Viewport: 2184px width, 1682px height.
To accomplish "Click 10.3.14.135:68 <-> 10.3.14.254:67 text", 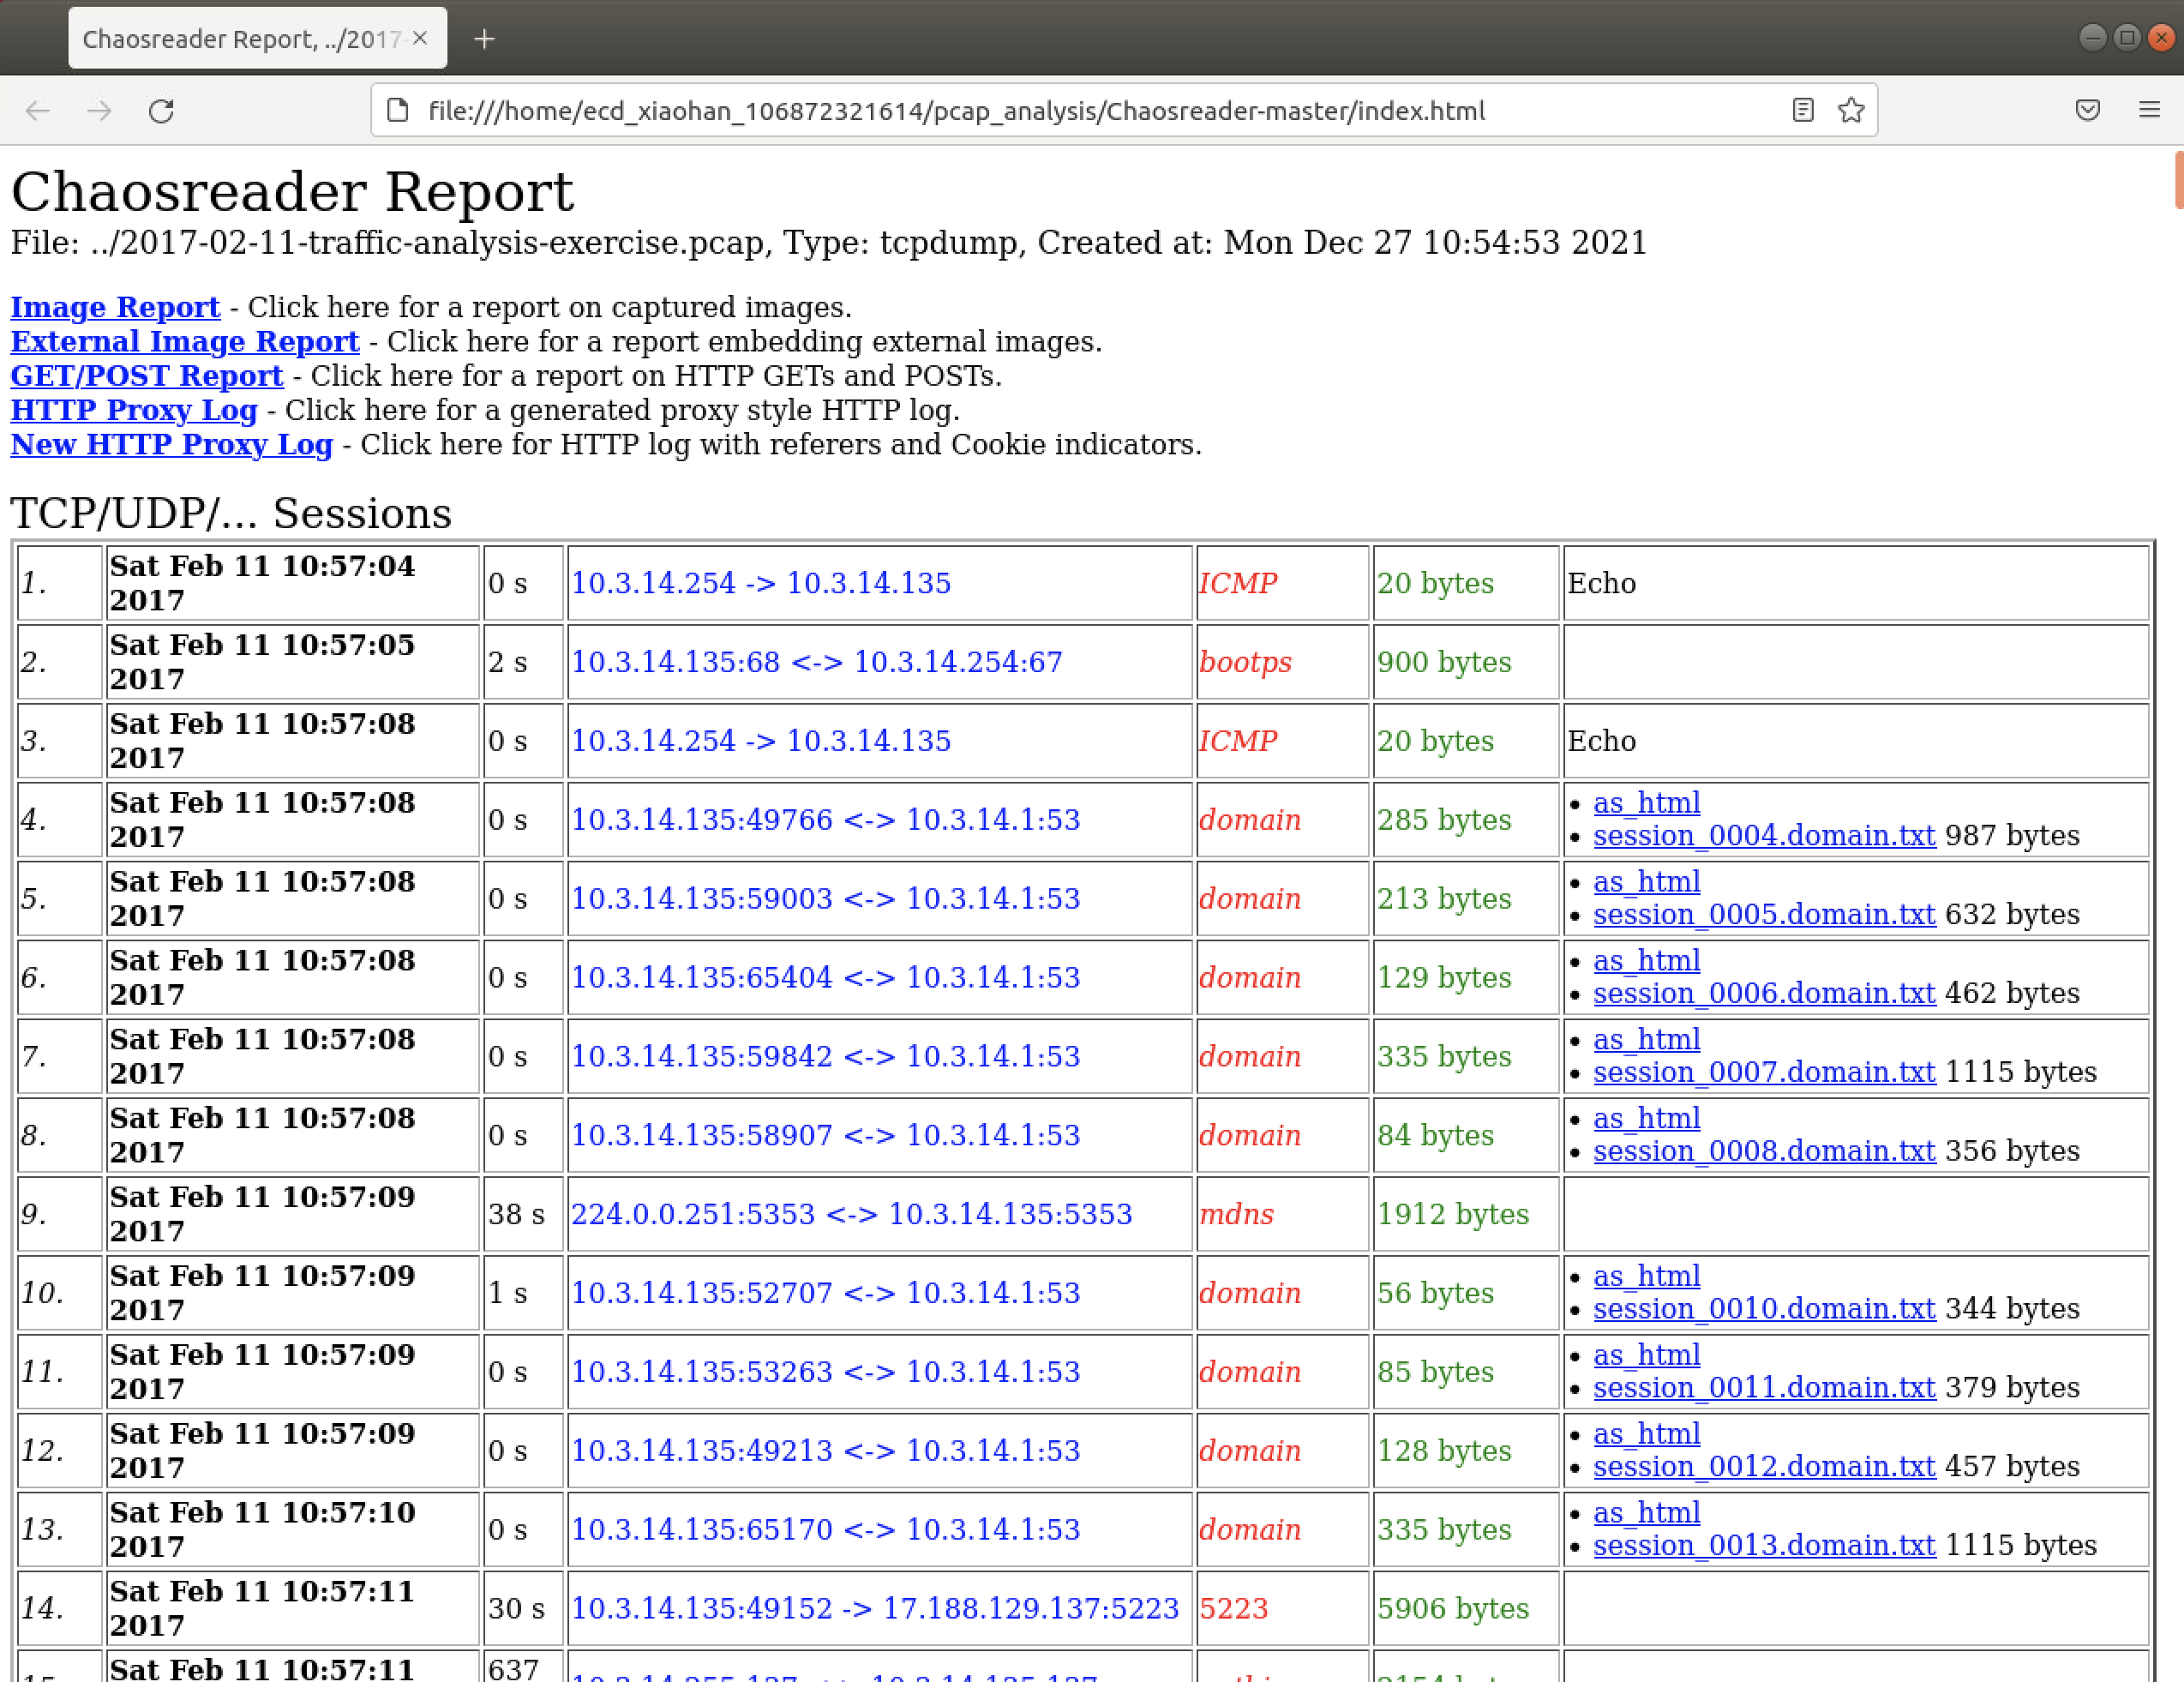I will (817, 663).
